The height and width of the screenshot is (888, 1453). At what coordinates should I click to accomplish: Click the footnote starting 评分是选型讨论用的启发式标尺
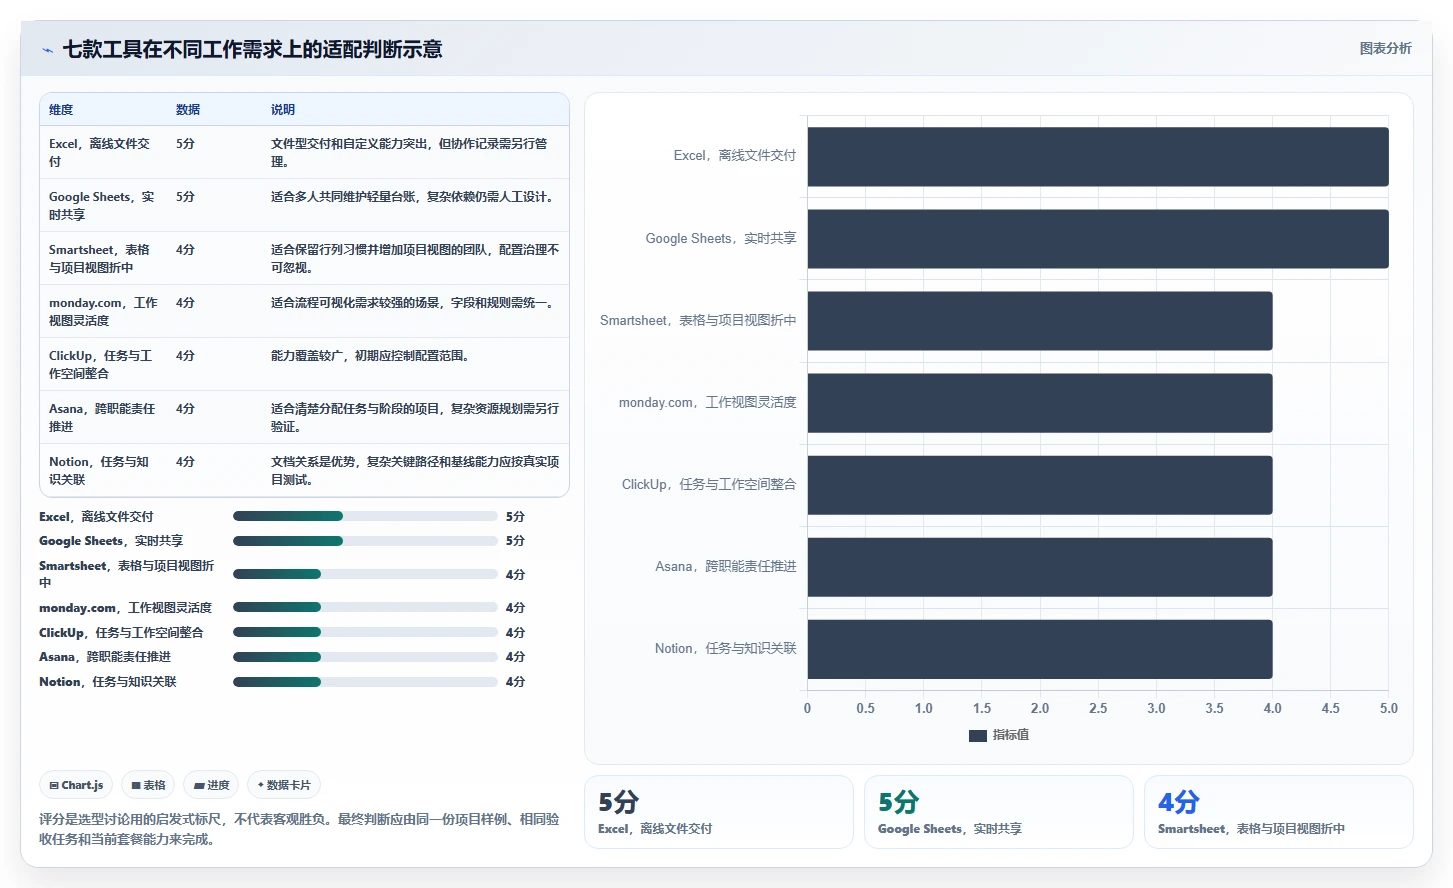click(x=299, y=829)
